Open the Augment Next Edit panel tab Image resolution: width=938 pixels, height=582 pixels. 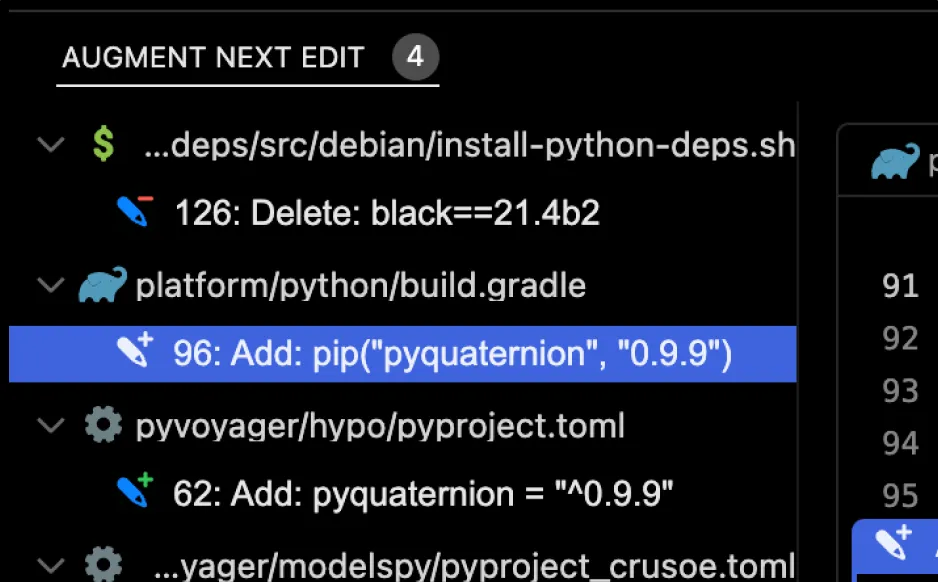coord(213,58)
